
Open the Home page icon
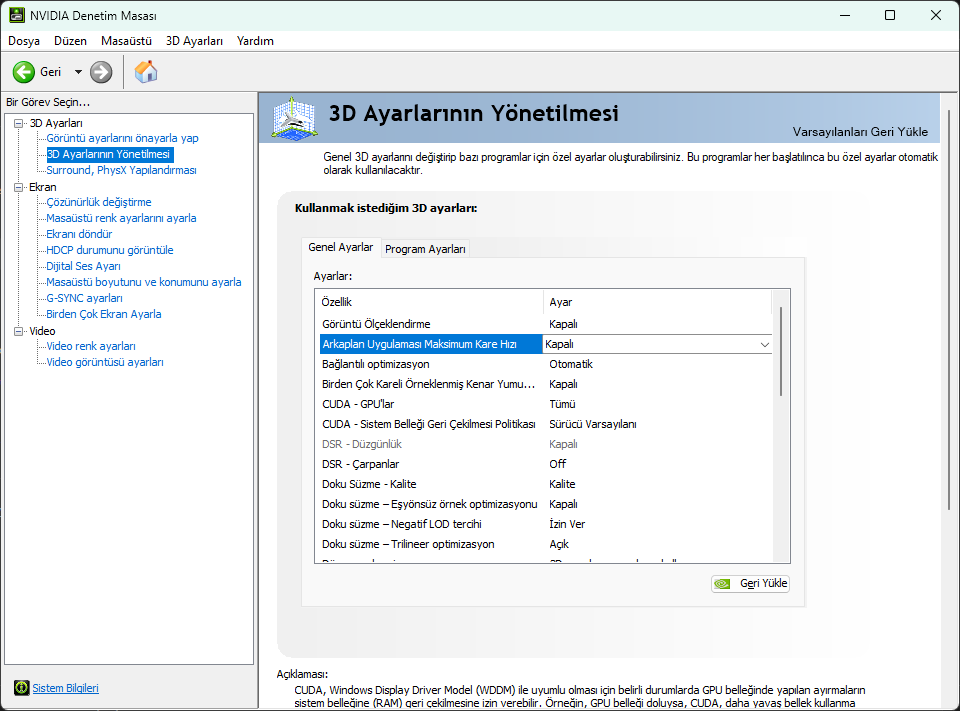click(x=146, y=72)
